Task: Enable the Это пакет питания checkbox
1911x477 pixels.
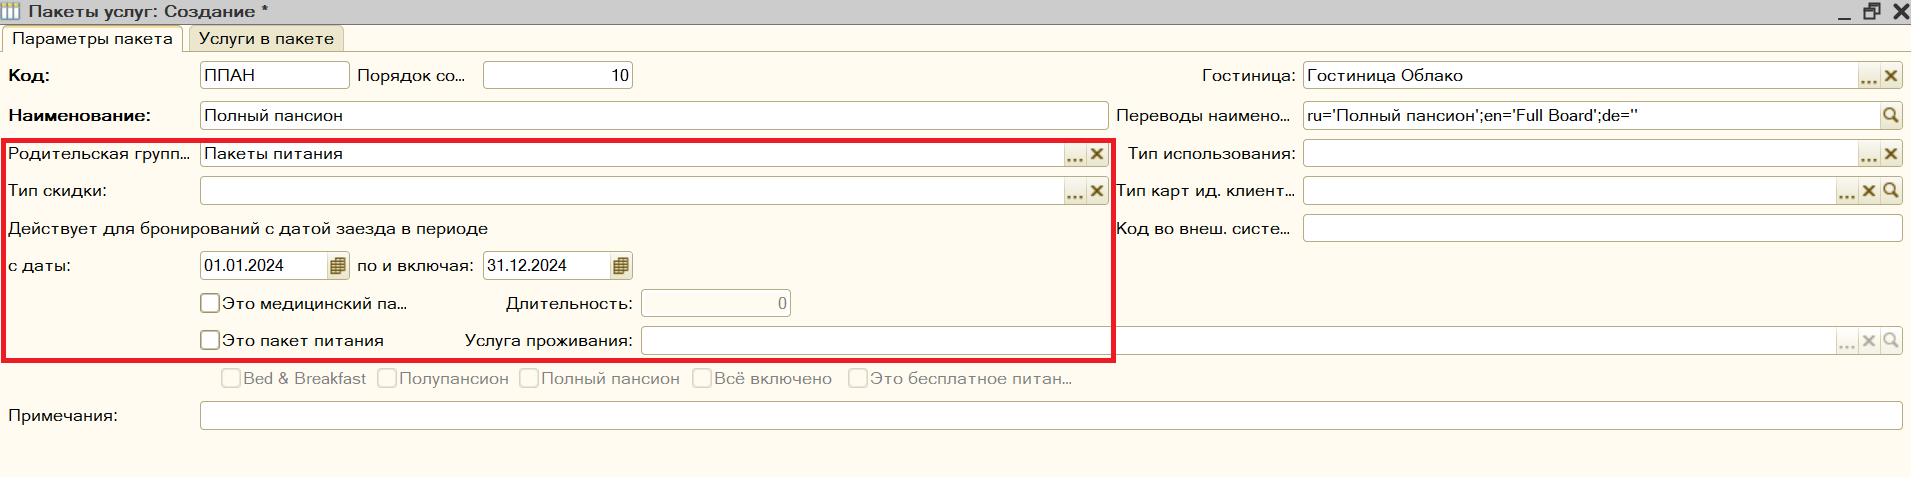Action: click(210, 340)
